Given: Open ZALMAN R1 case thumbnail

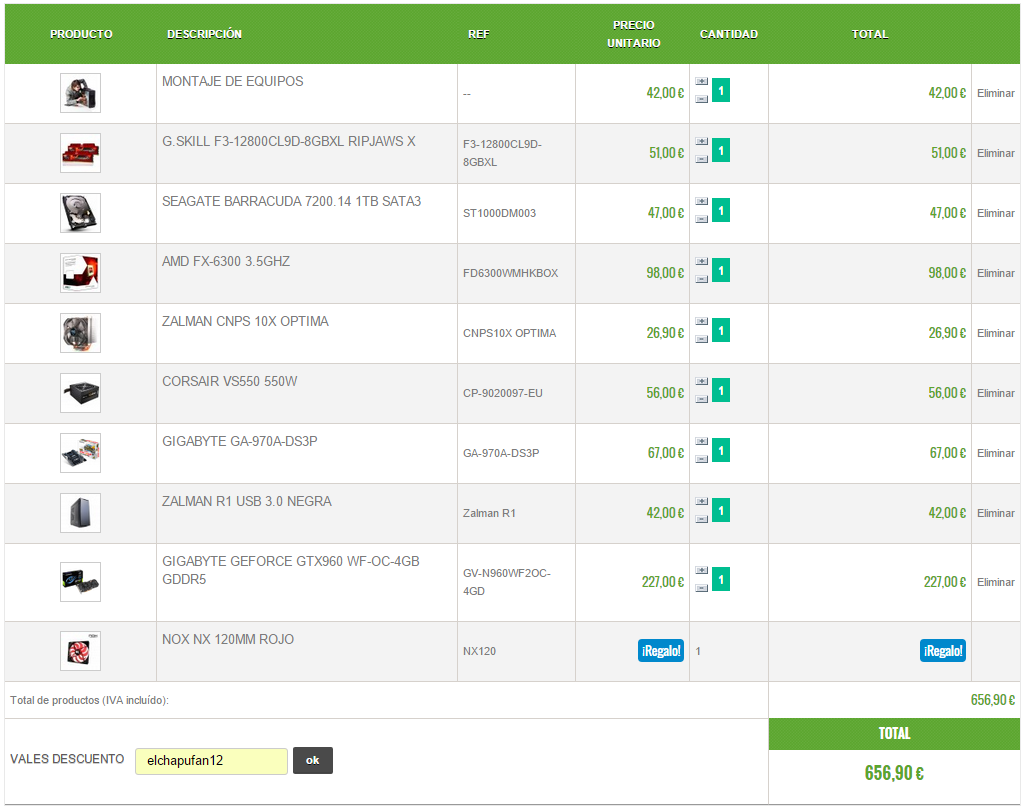Looking at the screenshot, I should (x=81, y=513).
